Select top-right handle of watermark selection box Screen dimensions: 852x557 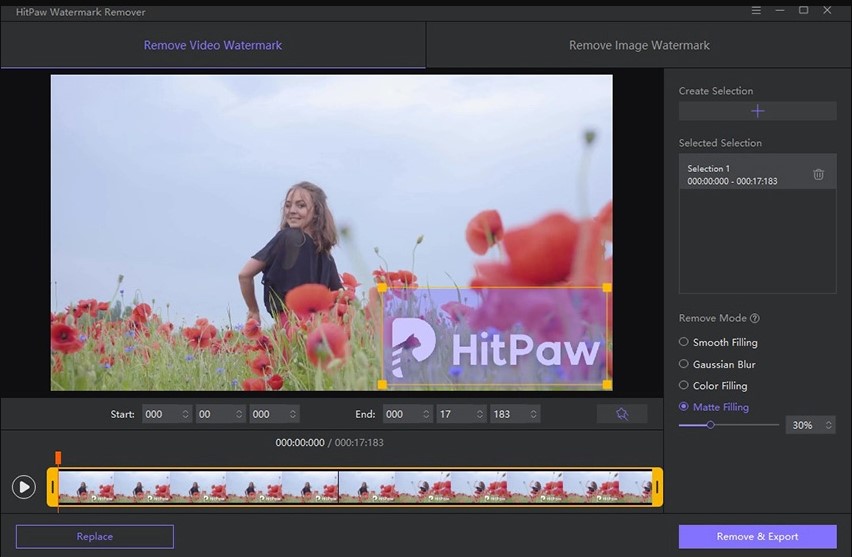(x=607, y=287)
